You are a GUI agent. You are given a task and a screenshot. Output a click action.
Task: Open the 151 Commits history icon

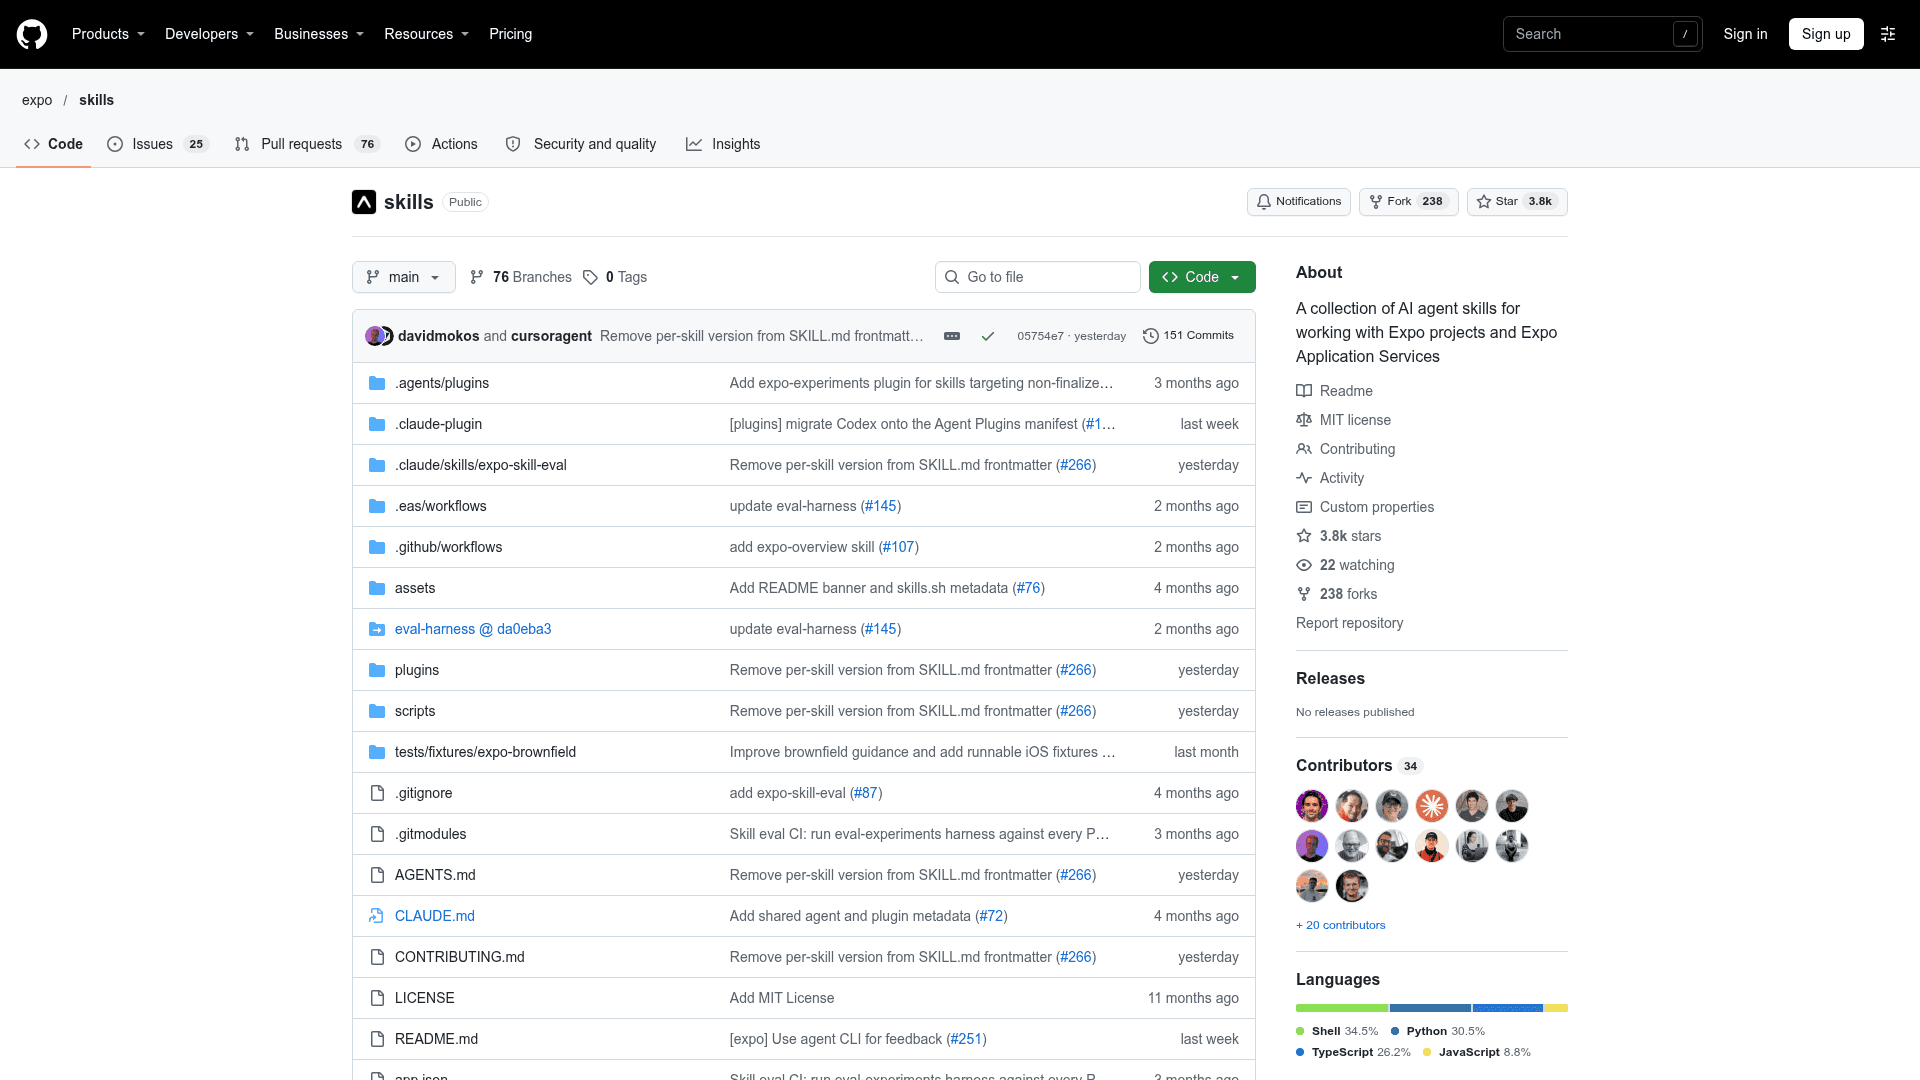coord(1151,336)
